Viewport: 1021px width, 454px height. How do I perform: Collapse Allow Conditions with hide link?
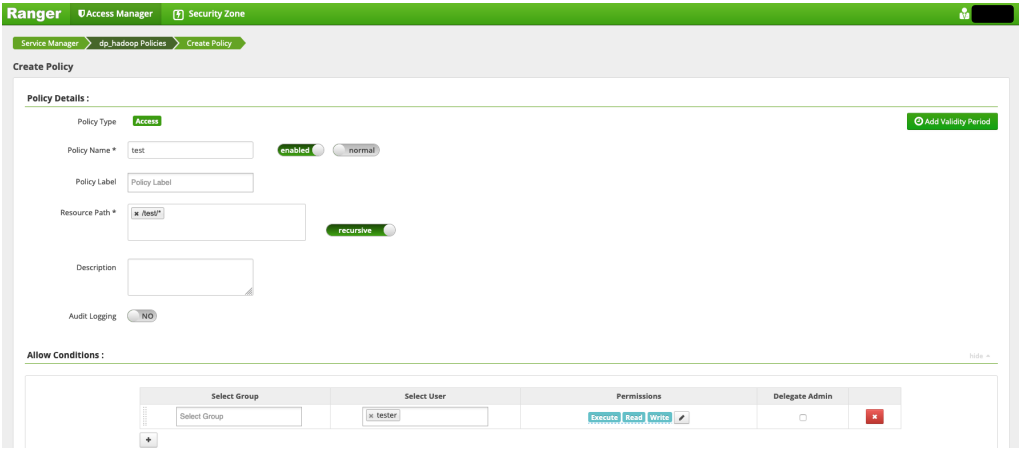979,355
